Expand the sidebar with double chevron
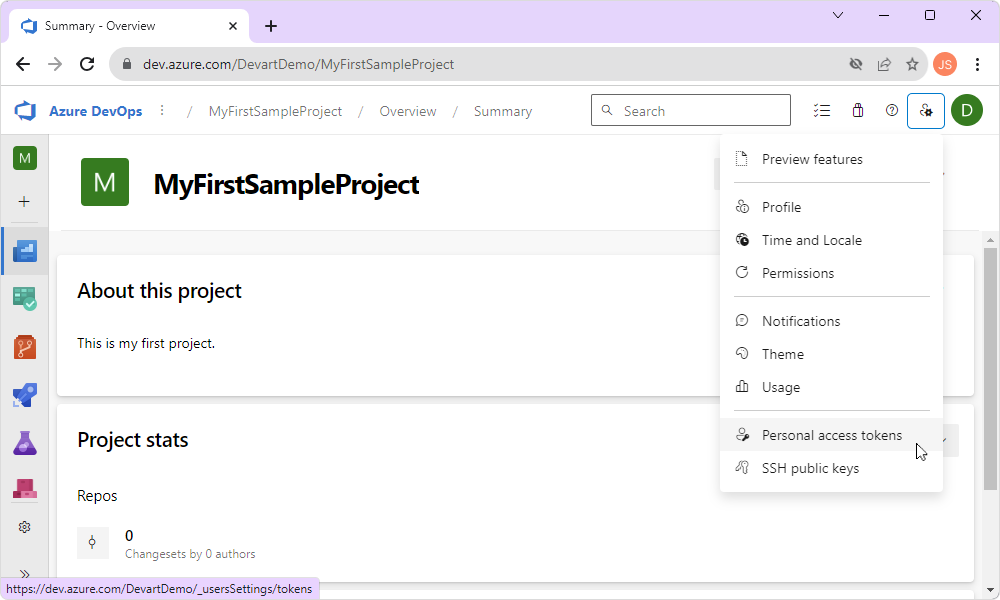Viewport: 1000px width, 600px height. tap(24, 574)
